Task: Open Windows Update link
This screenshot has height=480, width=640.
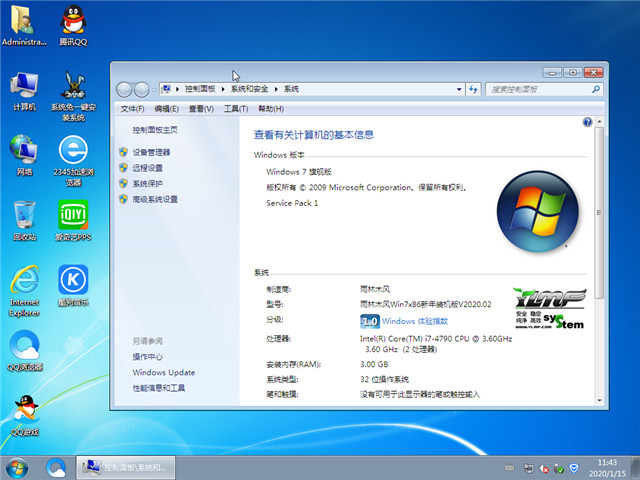Action: click(164, 372)
